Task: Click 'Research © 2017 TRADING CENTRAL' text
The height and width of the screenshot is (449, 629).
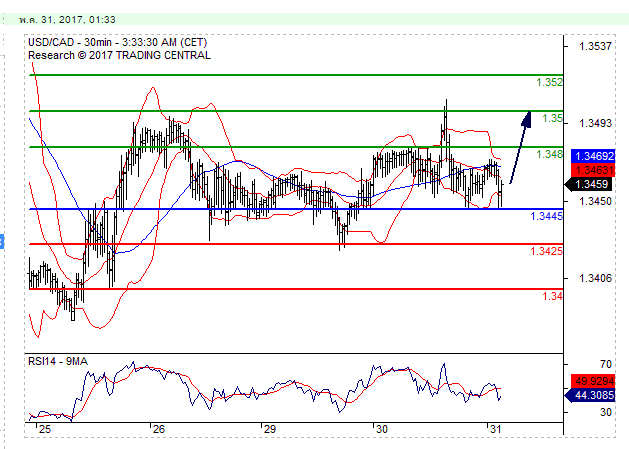Action: click(119, 55)
